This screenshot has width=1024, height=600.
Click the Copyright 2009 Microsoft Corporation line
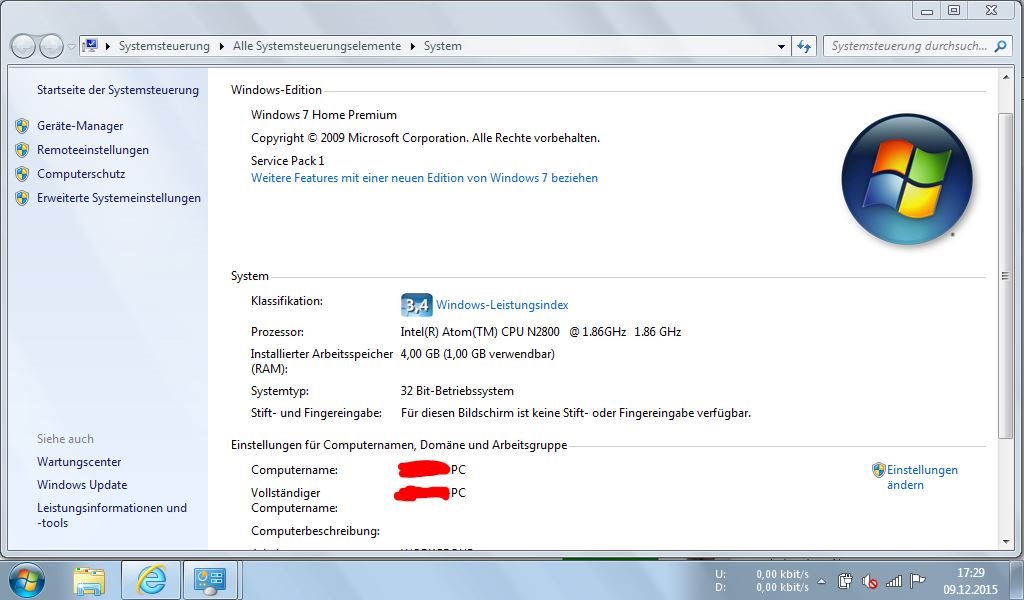[425, 138]
